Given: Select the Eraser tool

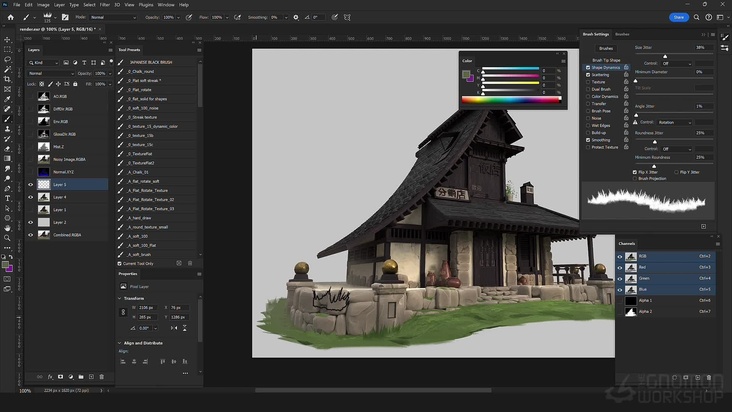Looking at the screenshot, I should pyautogui.click(x=7, y=149).
